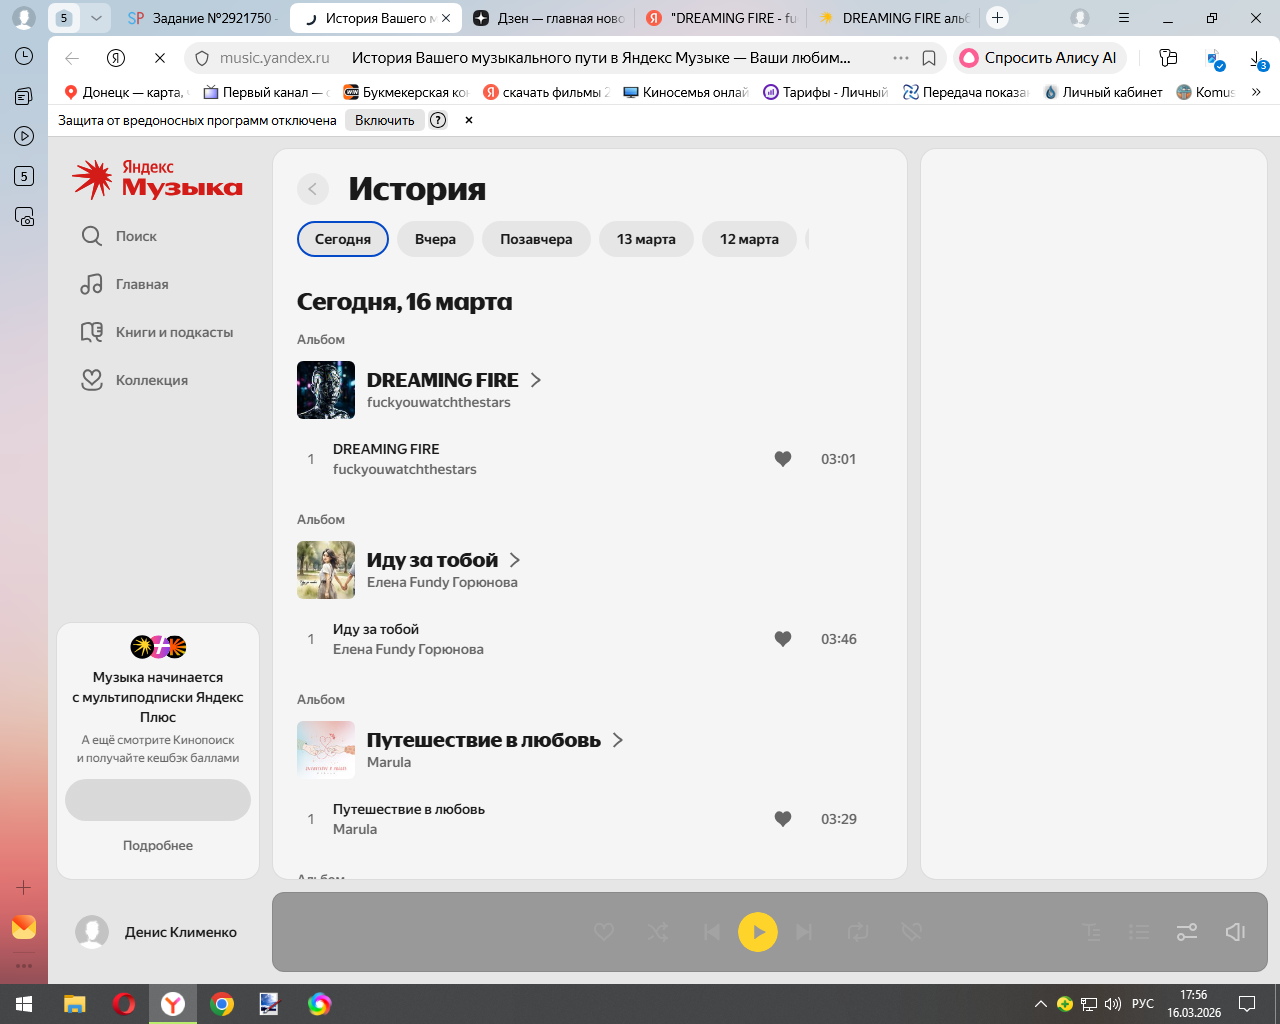Open Книги и подкасты section
This screenshot has width=1280, height=1024.
click(157, 332)
